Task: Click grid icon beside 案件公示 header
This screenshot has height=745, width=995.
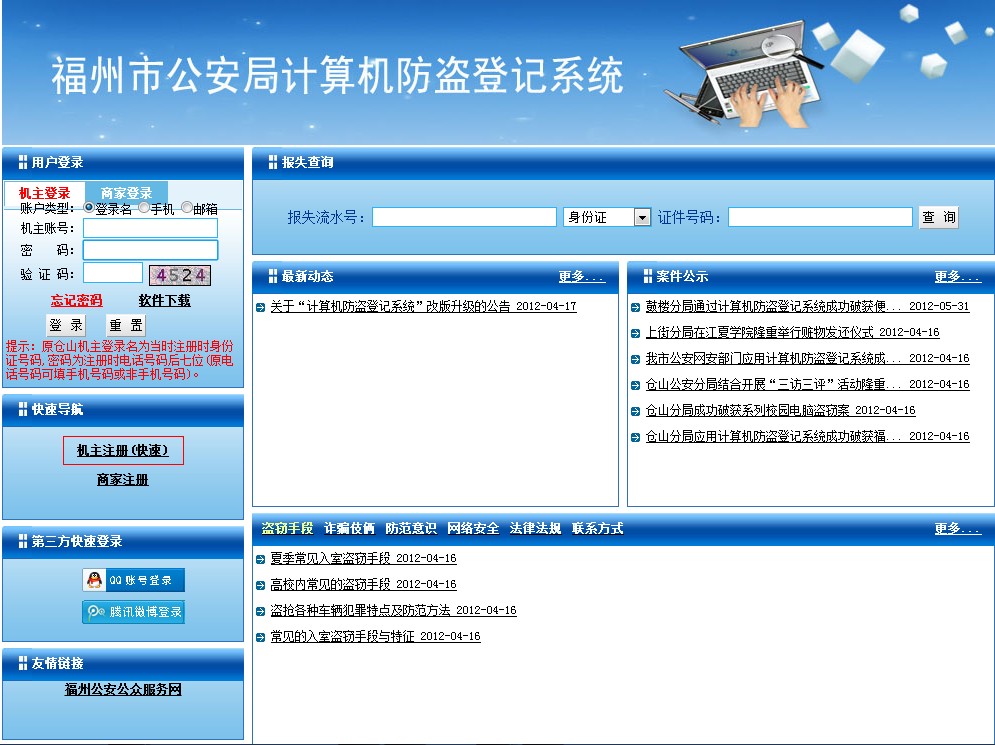Action: 647,276
